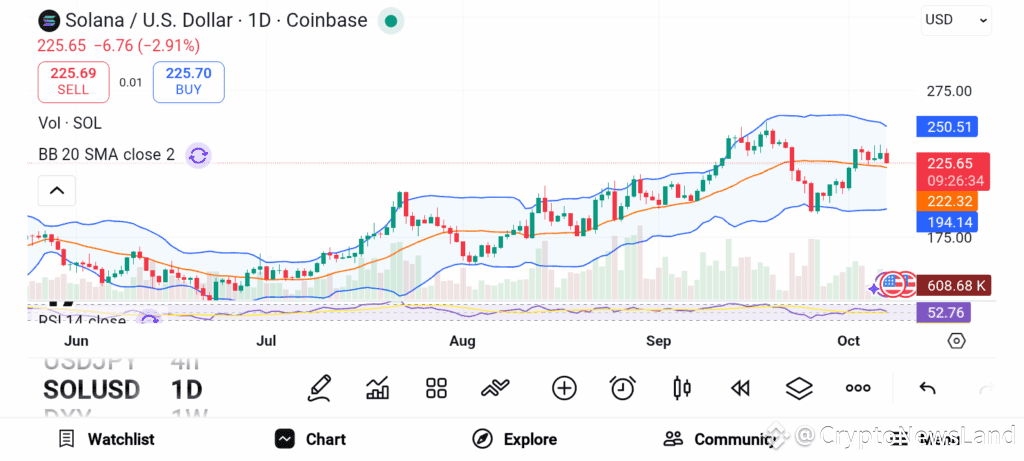Switch to the Explore tab
The width and height of the screenshot is (1024, 461).
pos(515,439)
